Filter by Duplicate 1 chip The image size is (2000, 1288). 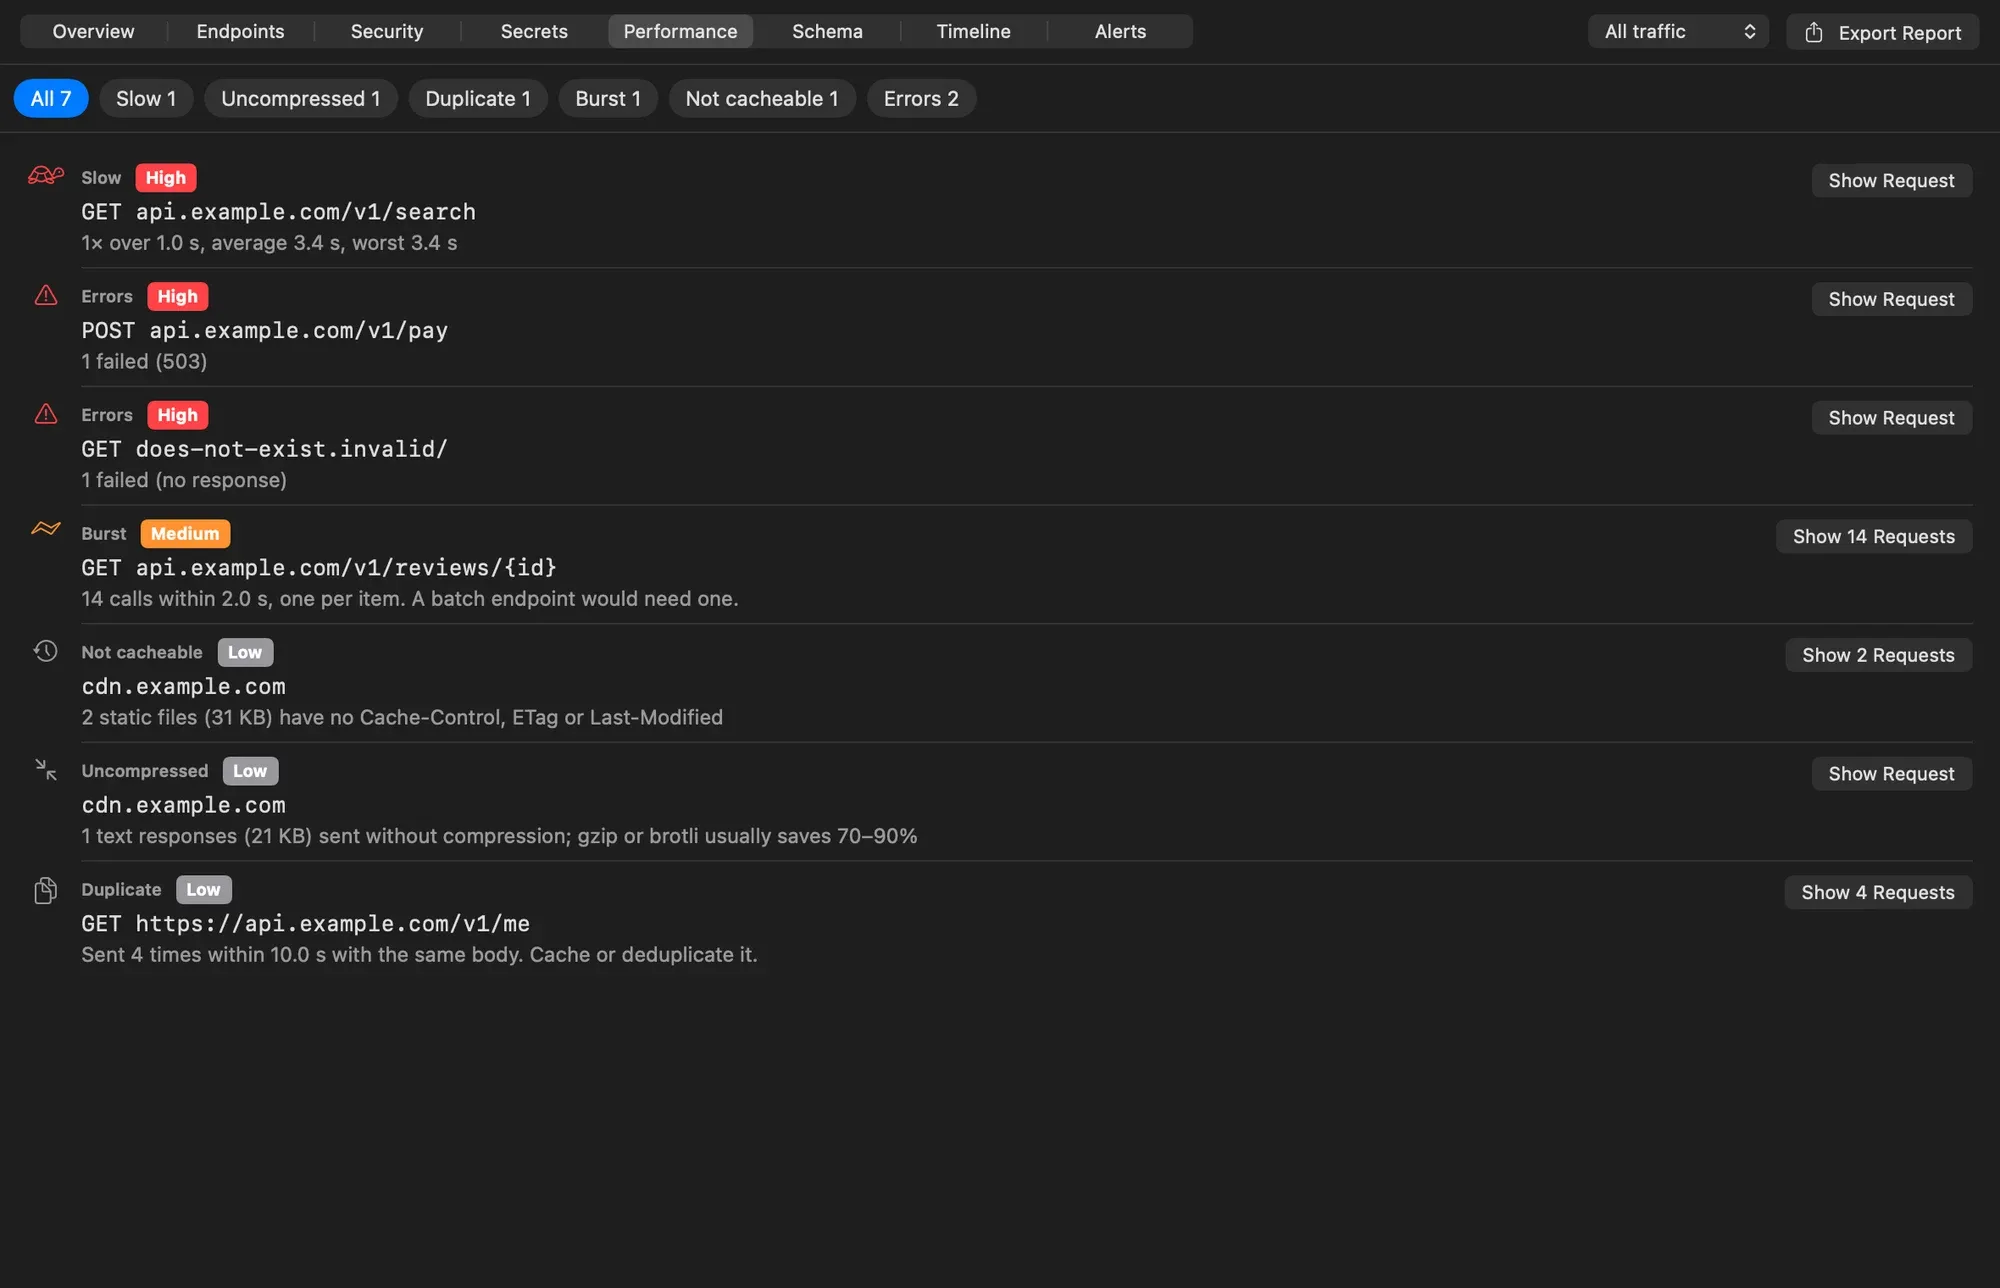(x=478, y=98)
